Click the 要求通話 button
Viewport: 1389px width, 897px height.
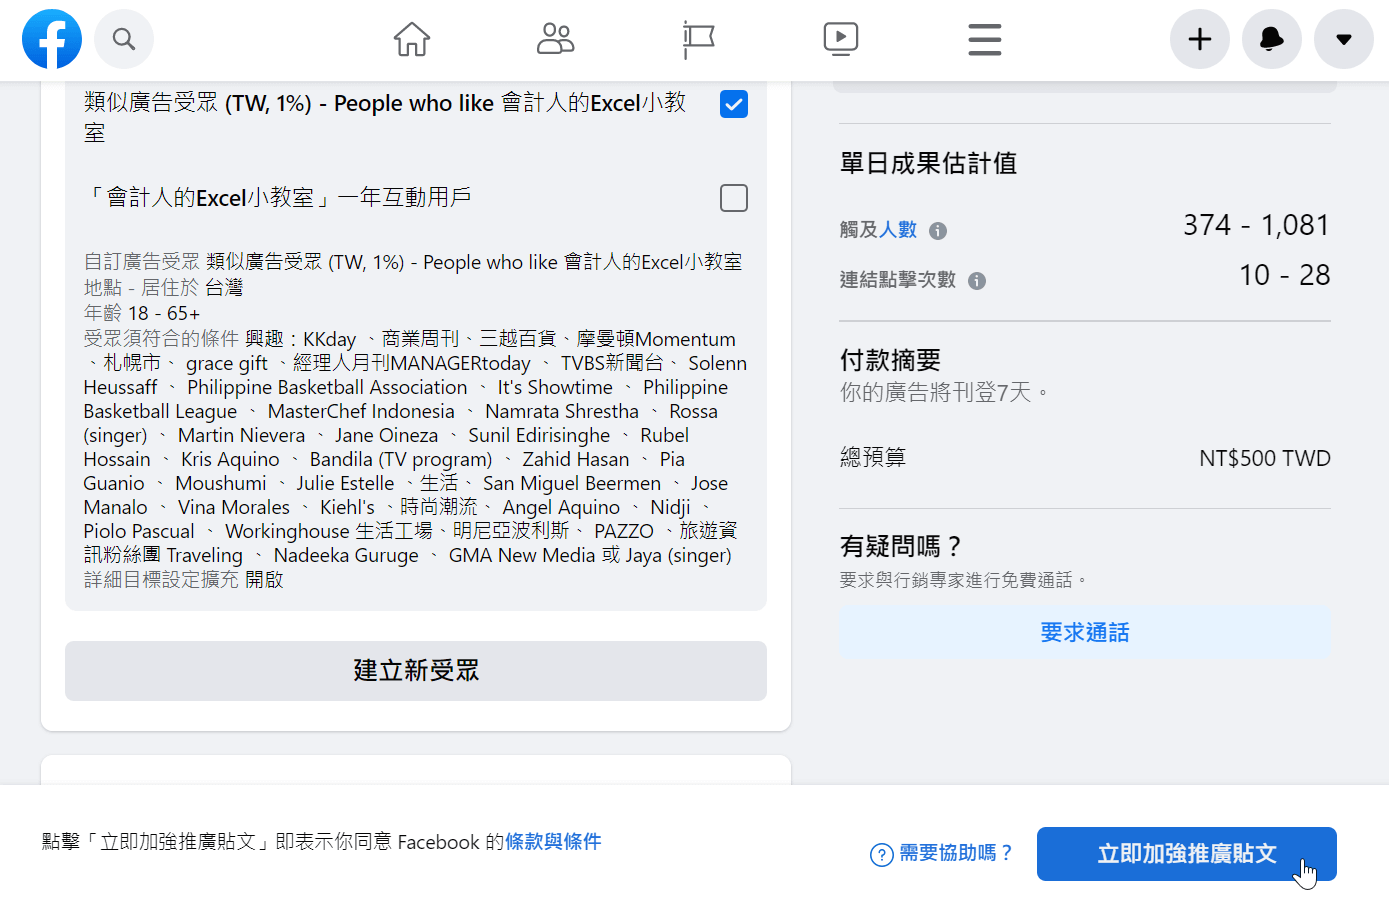point(1085,632)
